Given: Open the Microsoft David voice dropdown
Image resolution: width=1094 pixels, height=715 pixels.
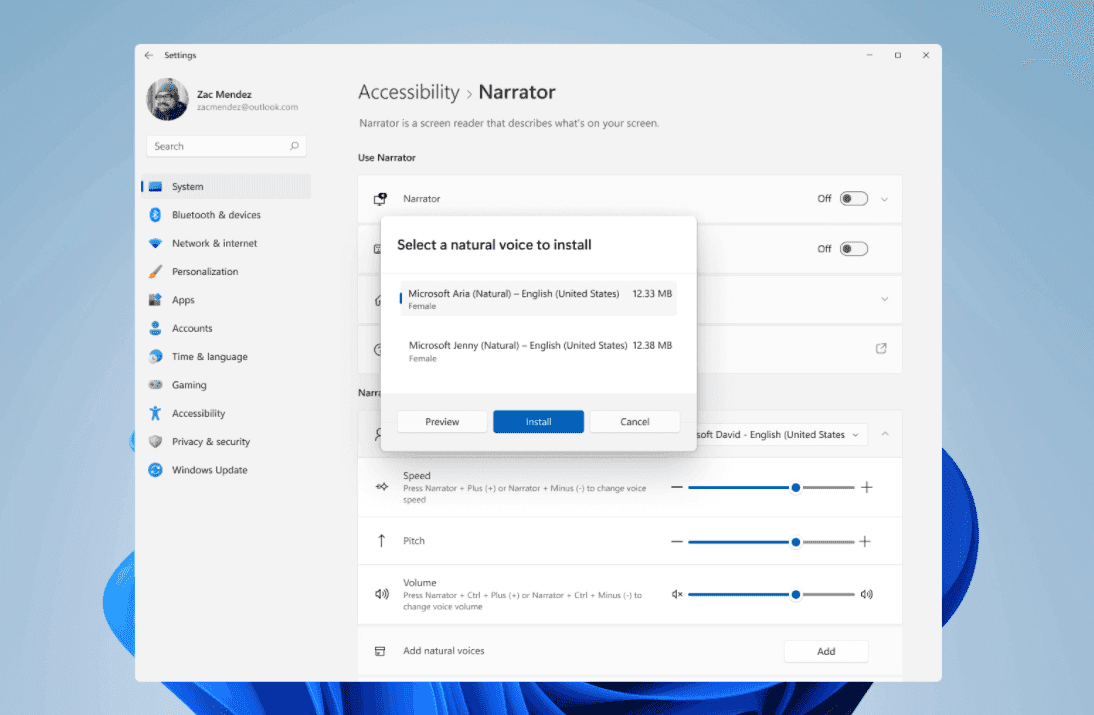Looking at the screenshot, I should [782, 435].
